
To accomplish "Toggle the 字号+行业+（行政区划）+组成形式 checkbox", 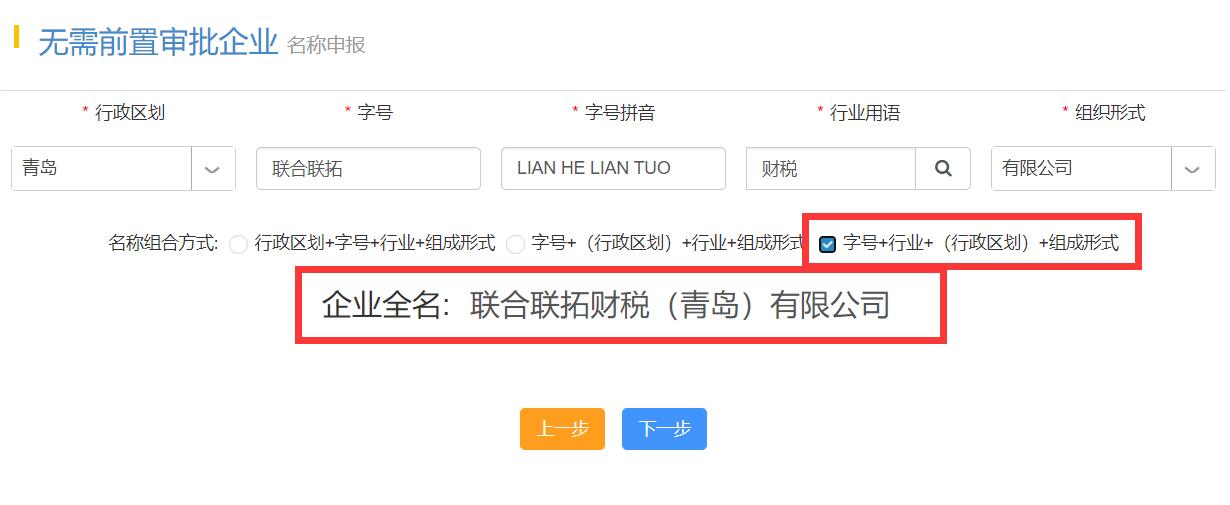I will 827,244.
